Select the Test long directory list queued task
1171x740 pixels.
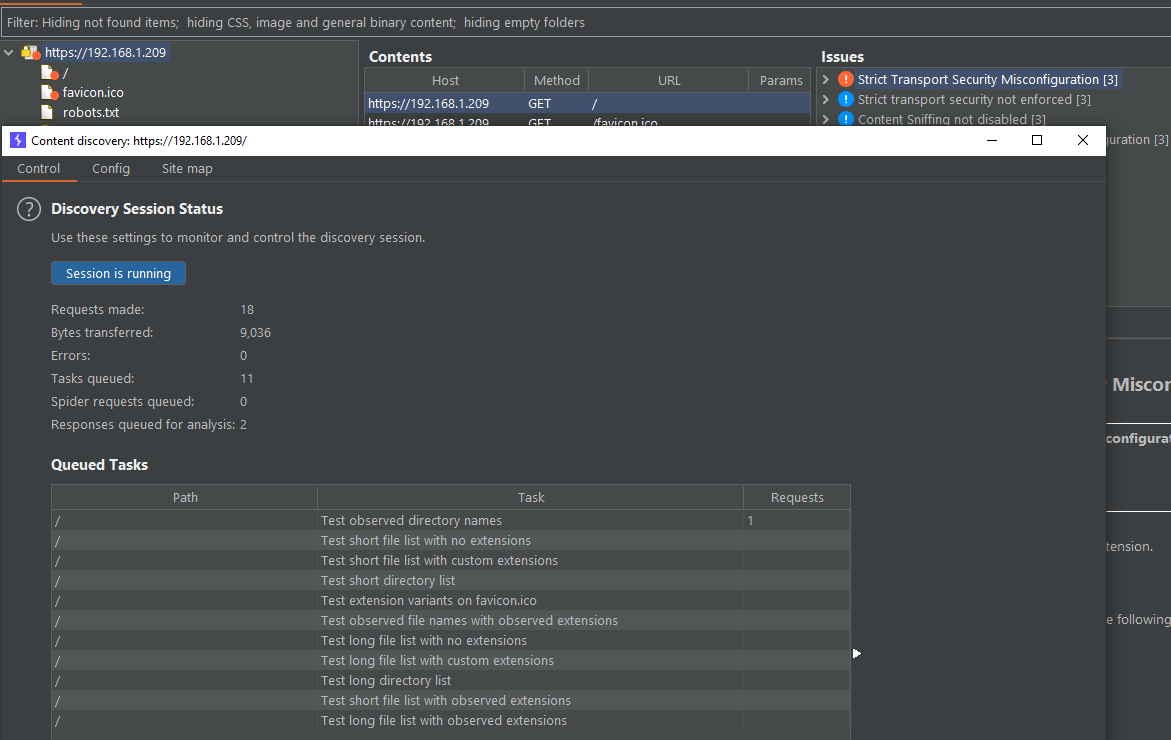tap(385, 680)
